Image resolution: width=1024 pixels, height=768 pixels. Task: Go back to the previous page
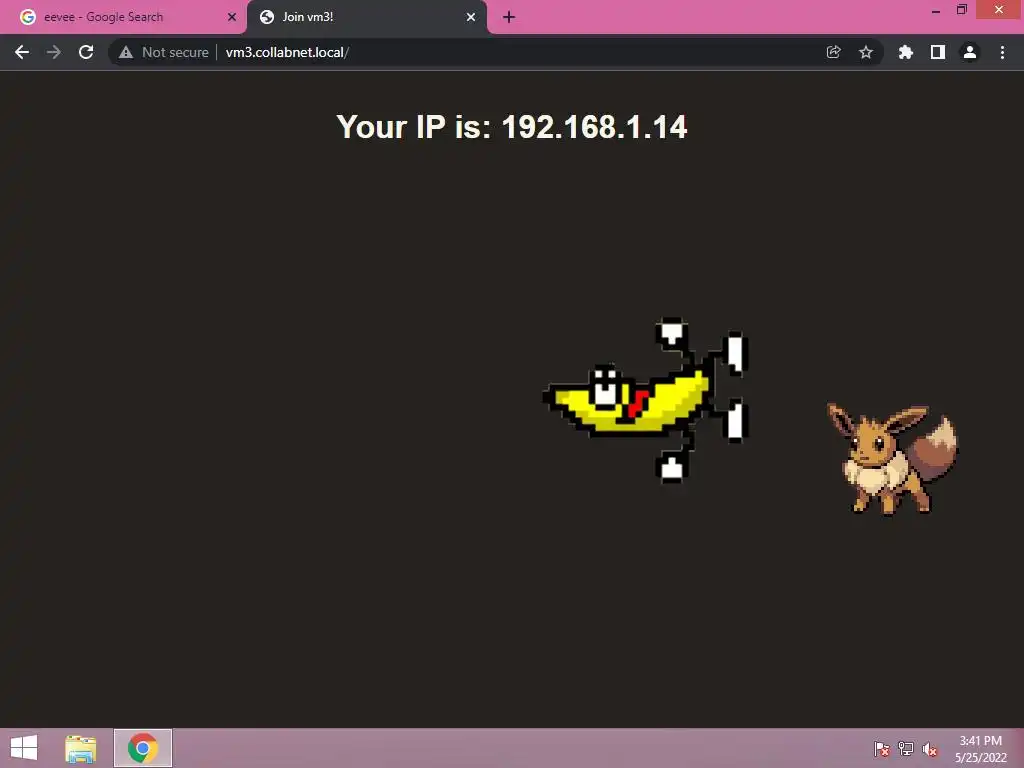(x=22, y=52)
